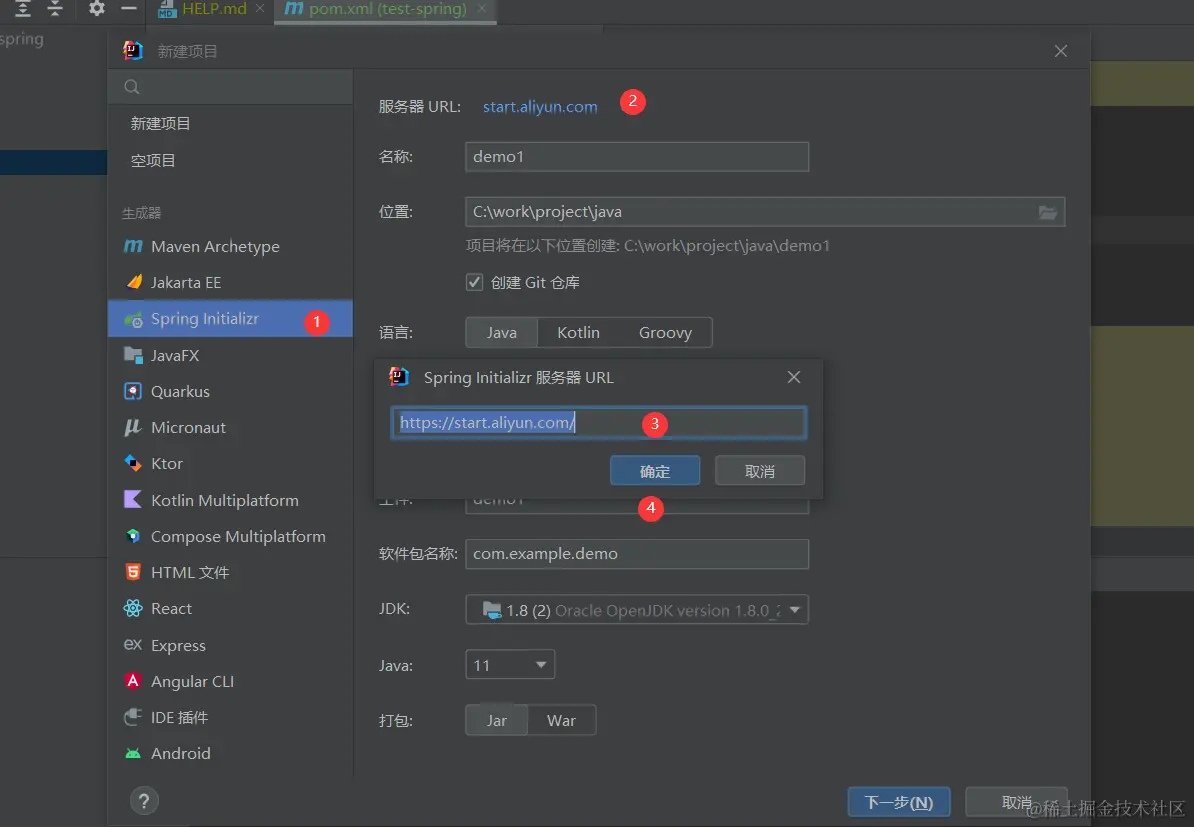The image size is (1194, 827).
Task: Click the server URL text field
Action: [599, 423]
